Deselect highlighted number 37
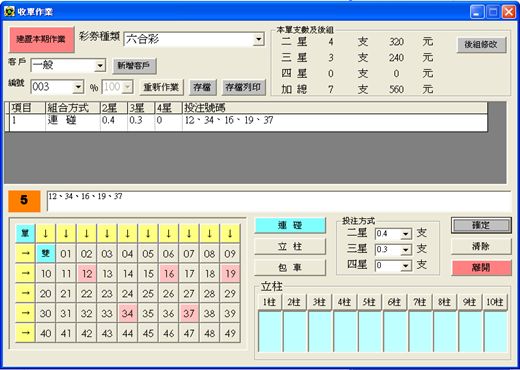This screenshot has width=520, height=370. pyautogui.click(x=189, y=313)
